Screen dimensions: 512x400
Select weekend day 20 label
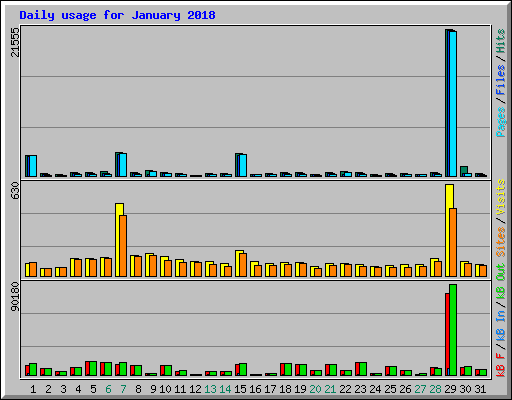tap(315, 389)
